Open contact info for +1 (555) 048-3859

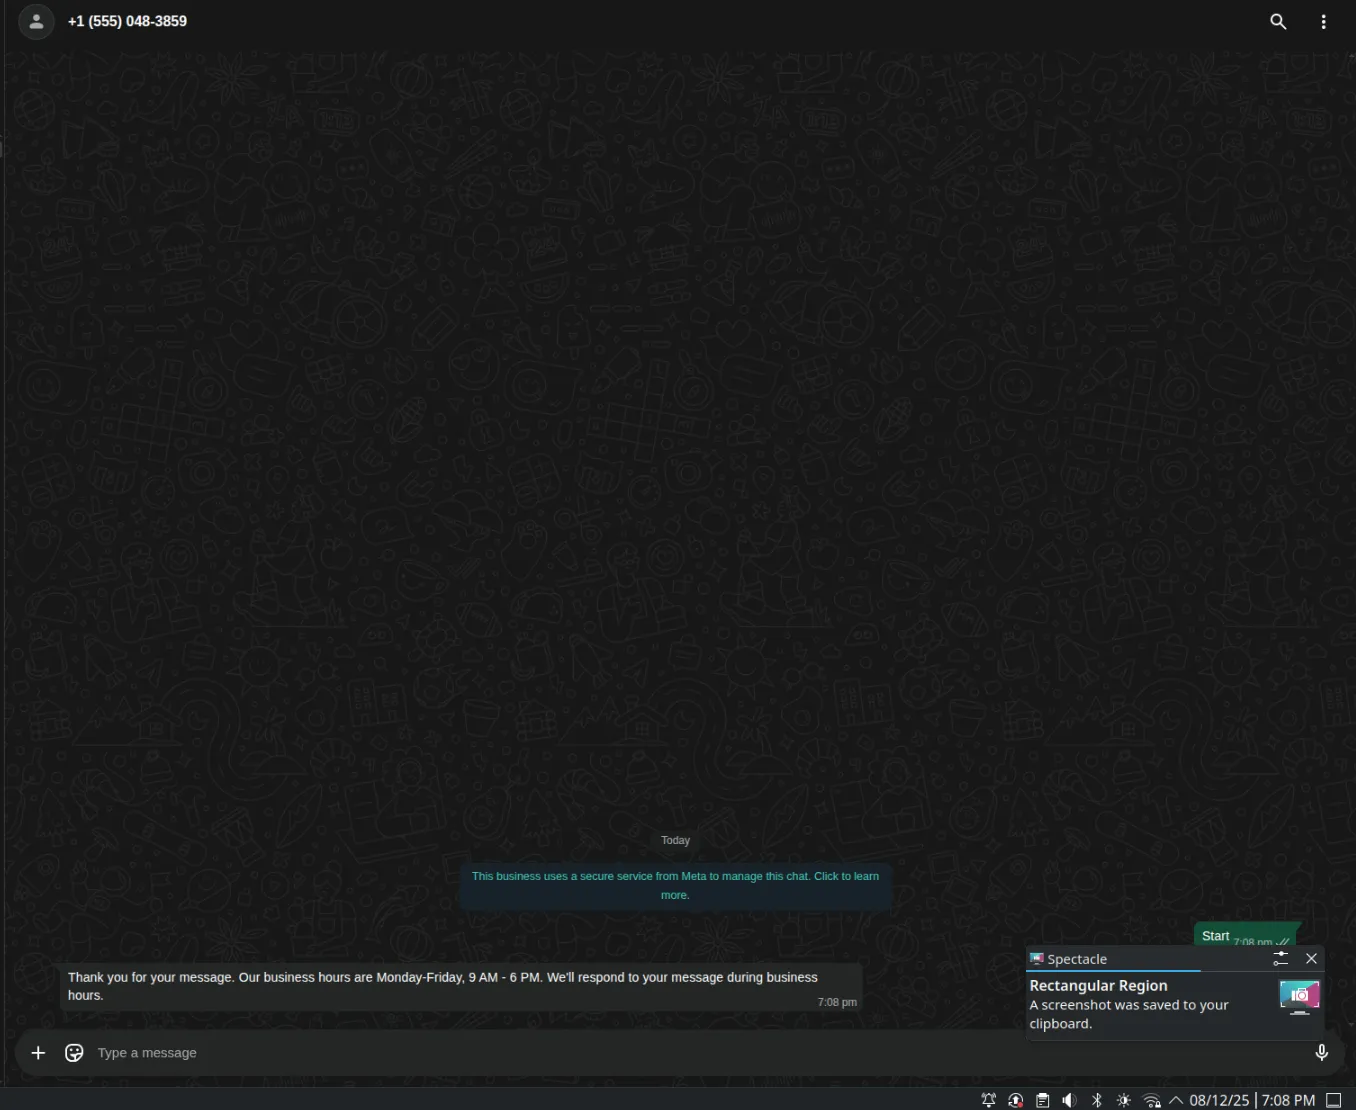tap(127, 21)
